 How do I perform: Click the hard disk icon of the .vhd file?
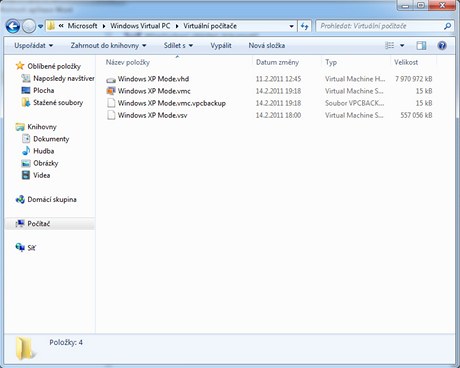(x=111, y=80)
